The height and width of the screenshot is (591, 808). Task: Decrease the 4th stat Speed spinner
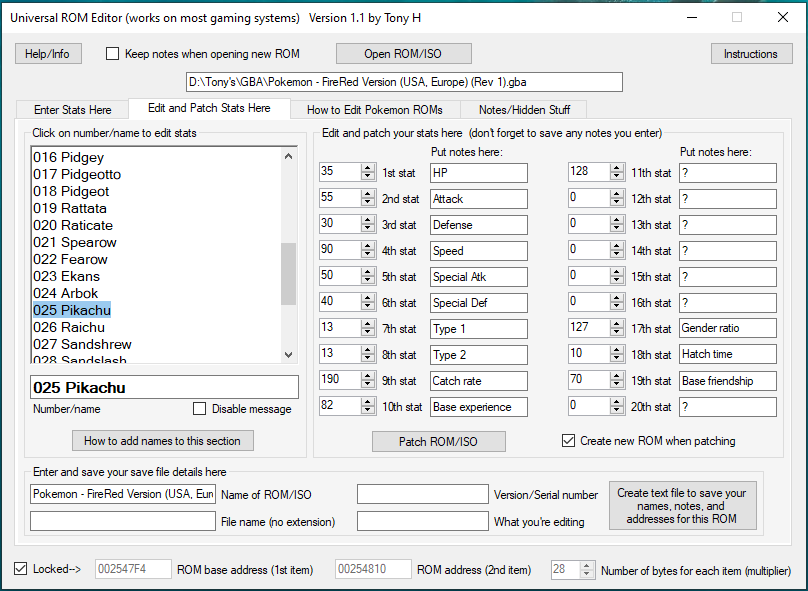[367, 255]
